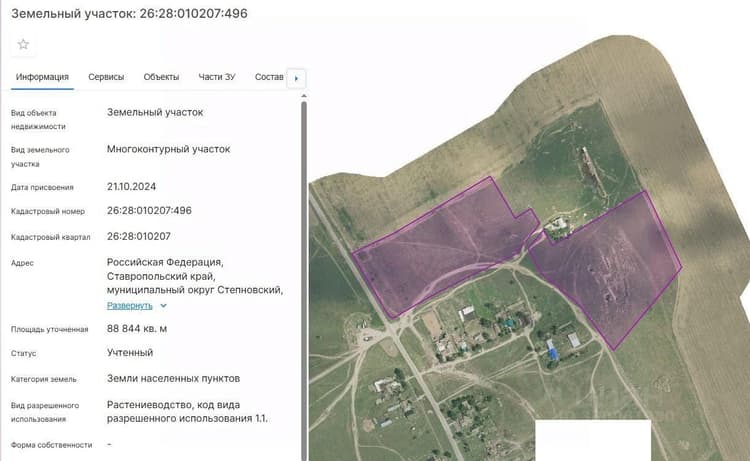Click cadastral quarter value 26:28:010207
Image resolution: width=750 pixels, height=461 pixels.
tap(139, 236)
